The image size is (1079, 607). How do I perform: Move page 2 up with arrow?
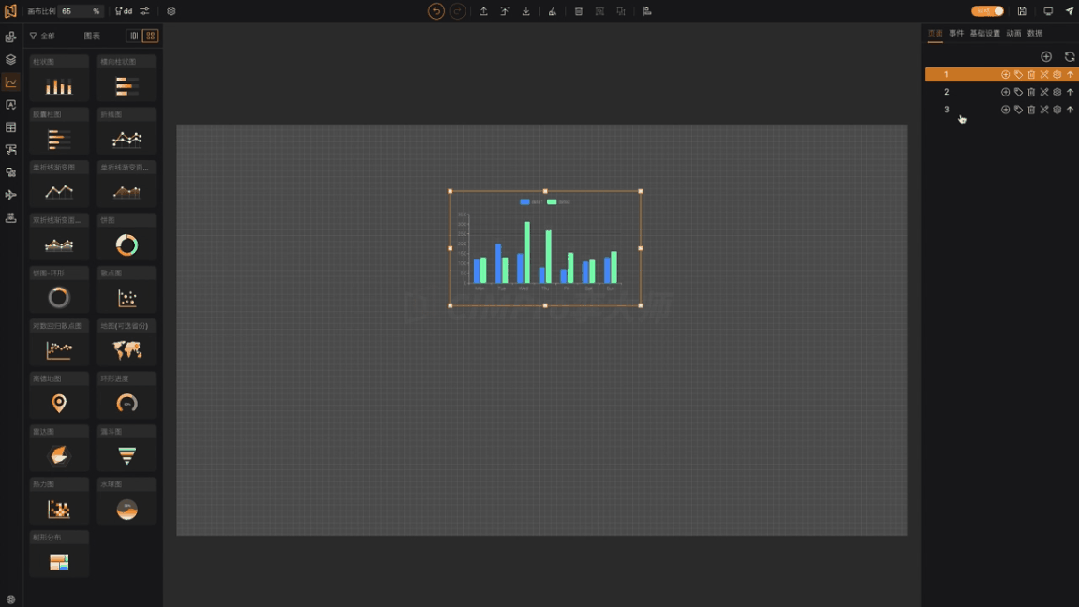click(x=1070, y=92)
